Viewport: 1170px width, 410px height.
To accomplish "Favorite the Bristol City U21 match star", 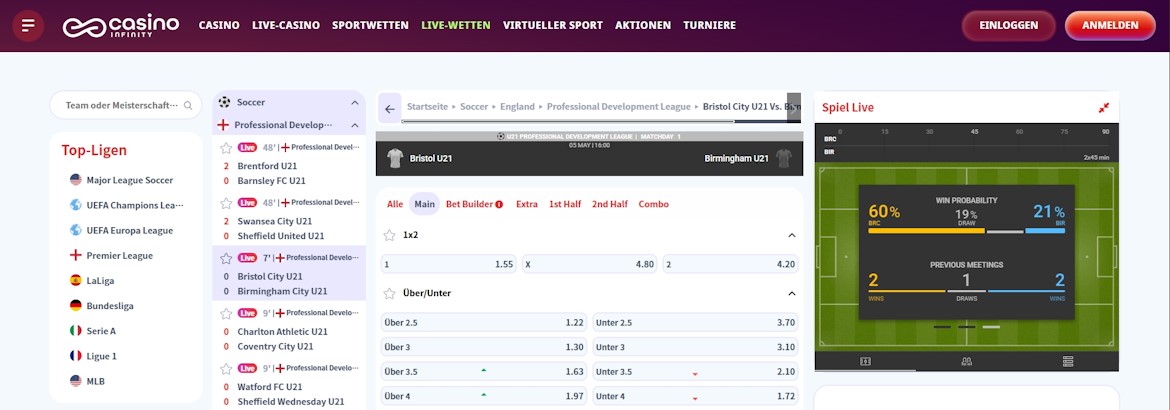I will point(226,258).
